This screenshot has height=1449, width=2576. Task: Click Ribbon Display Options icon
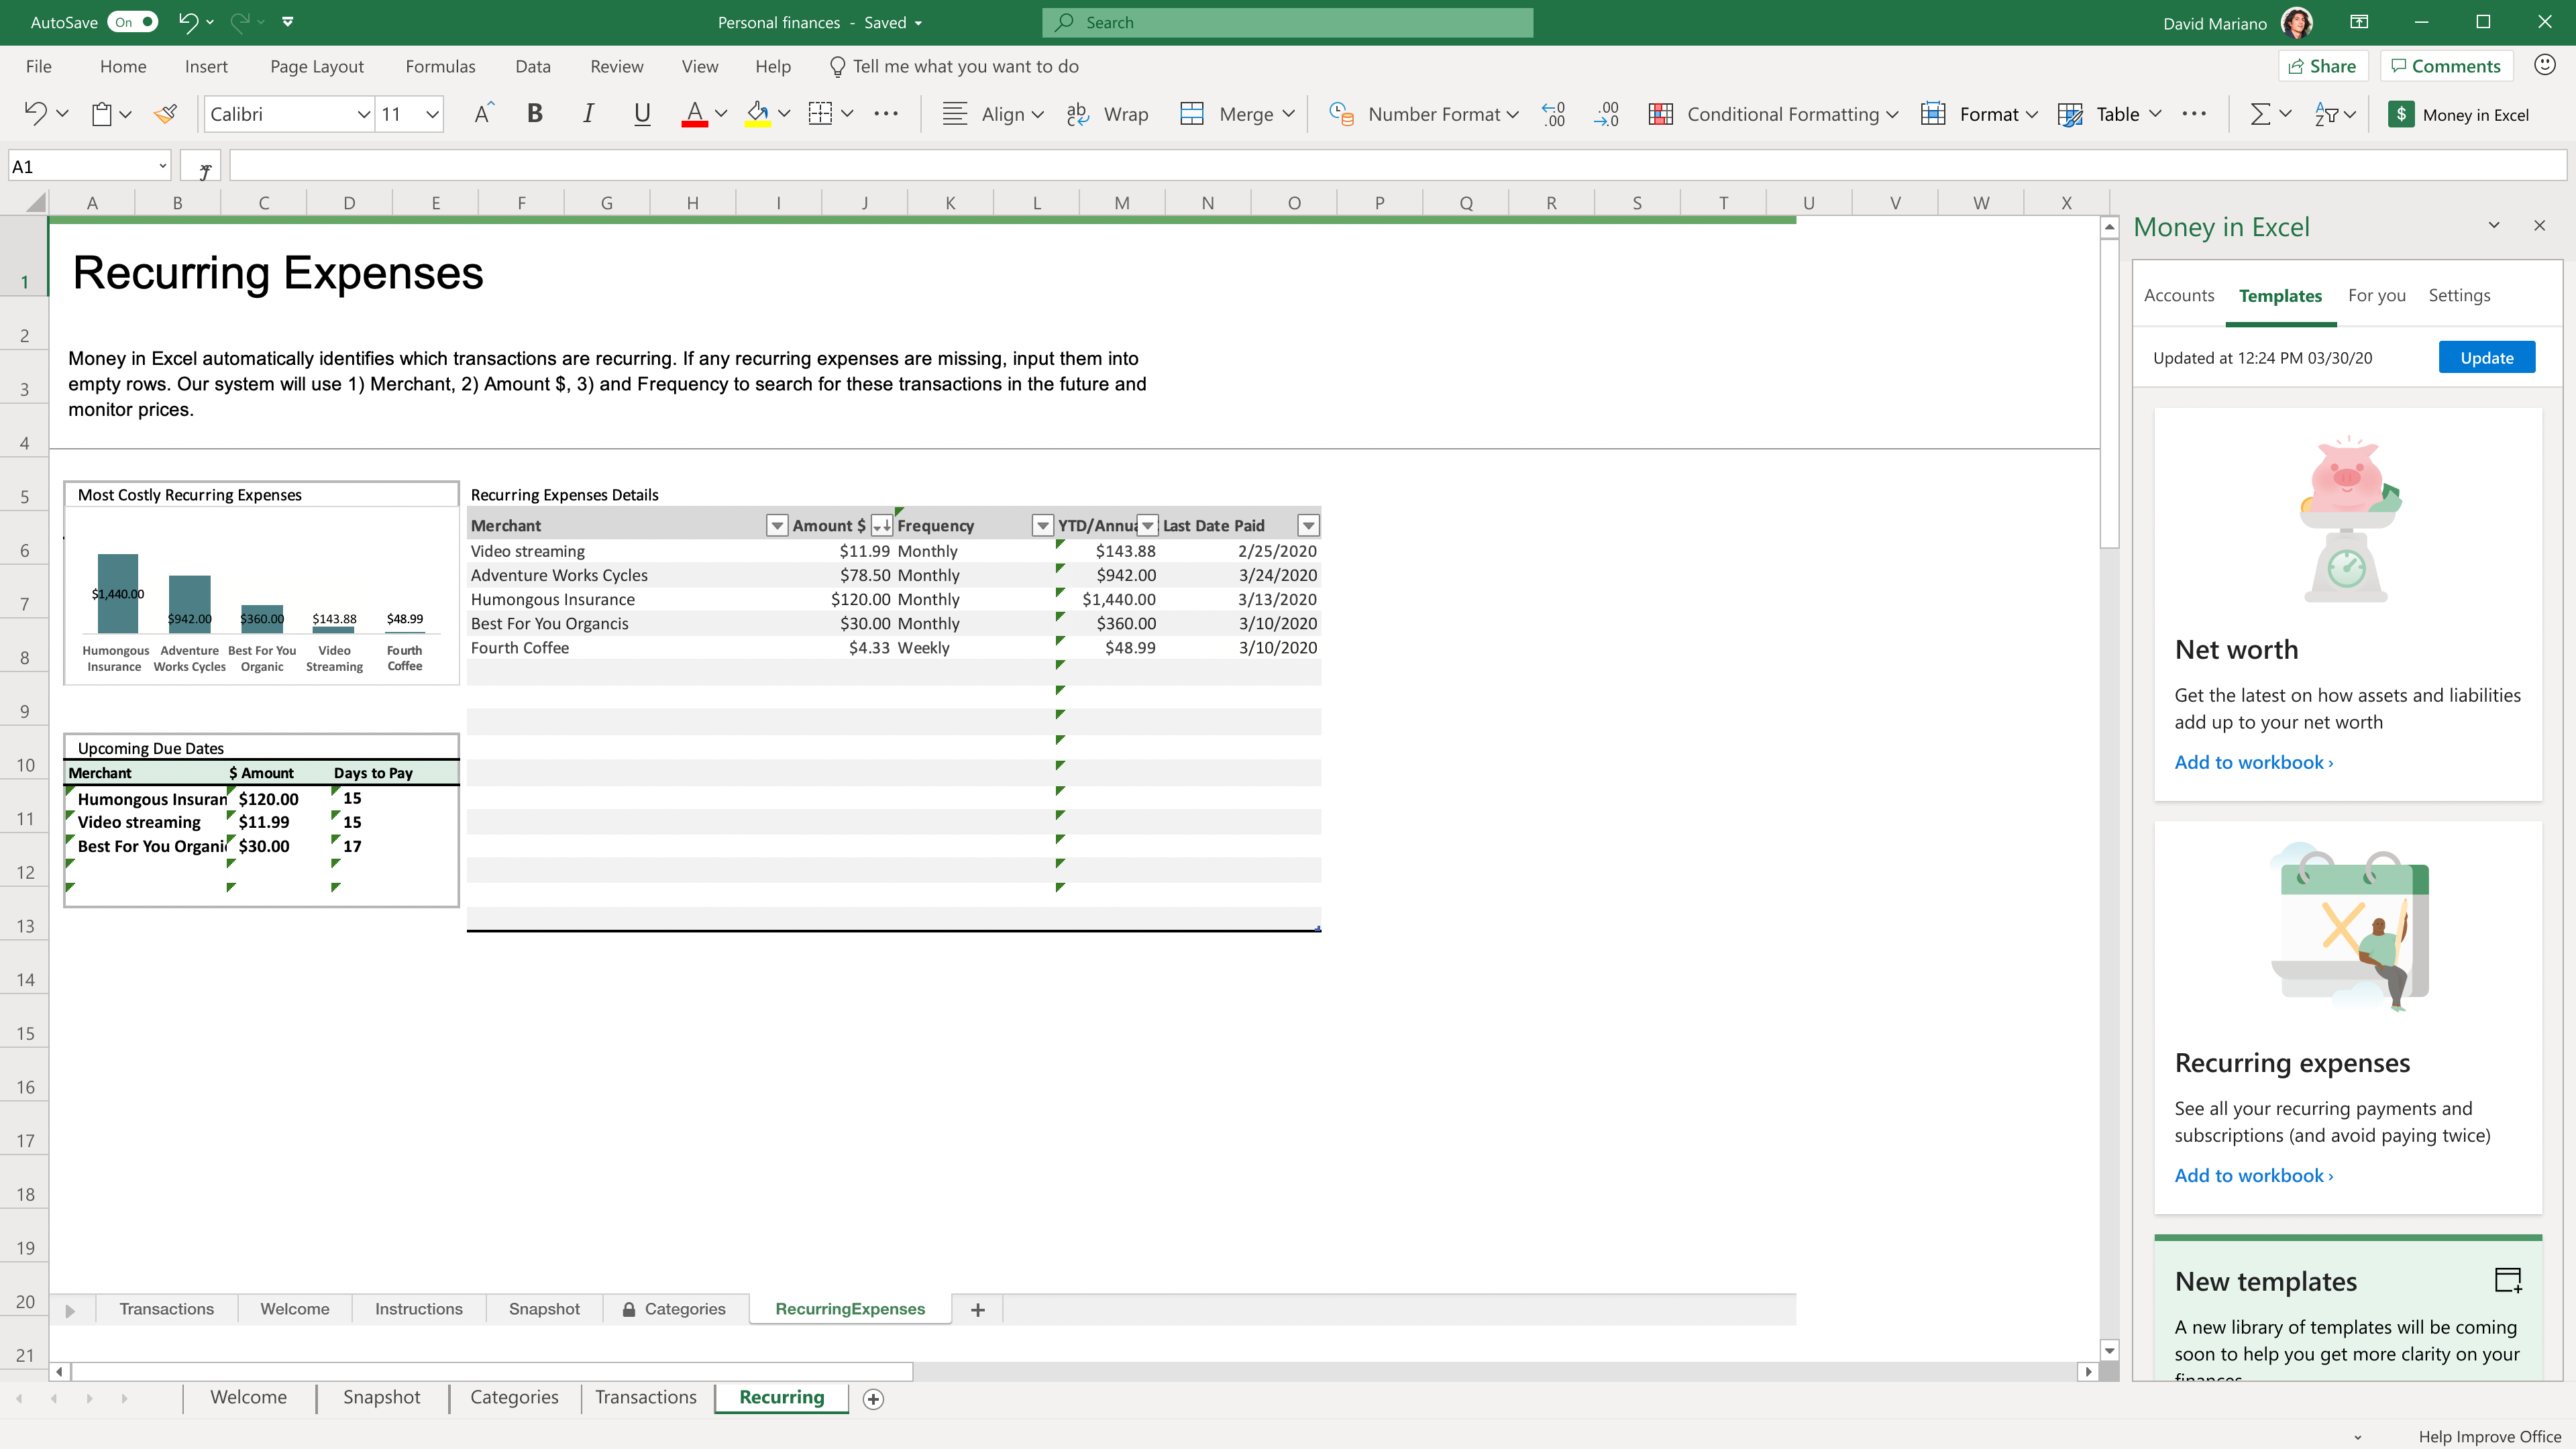click(x=2359, y=22)
